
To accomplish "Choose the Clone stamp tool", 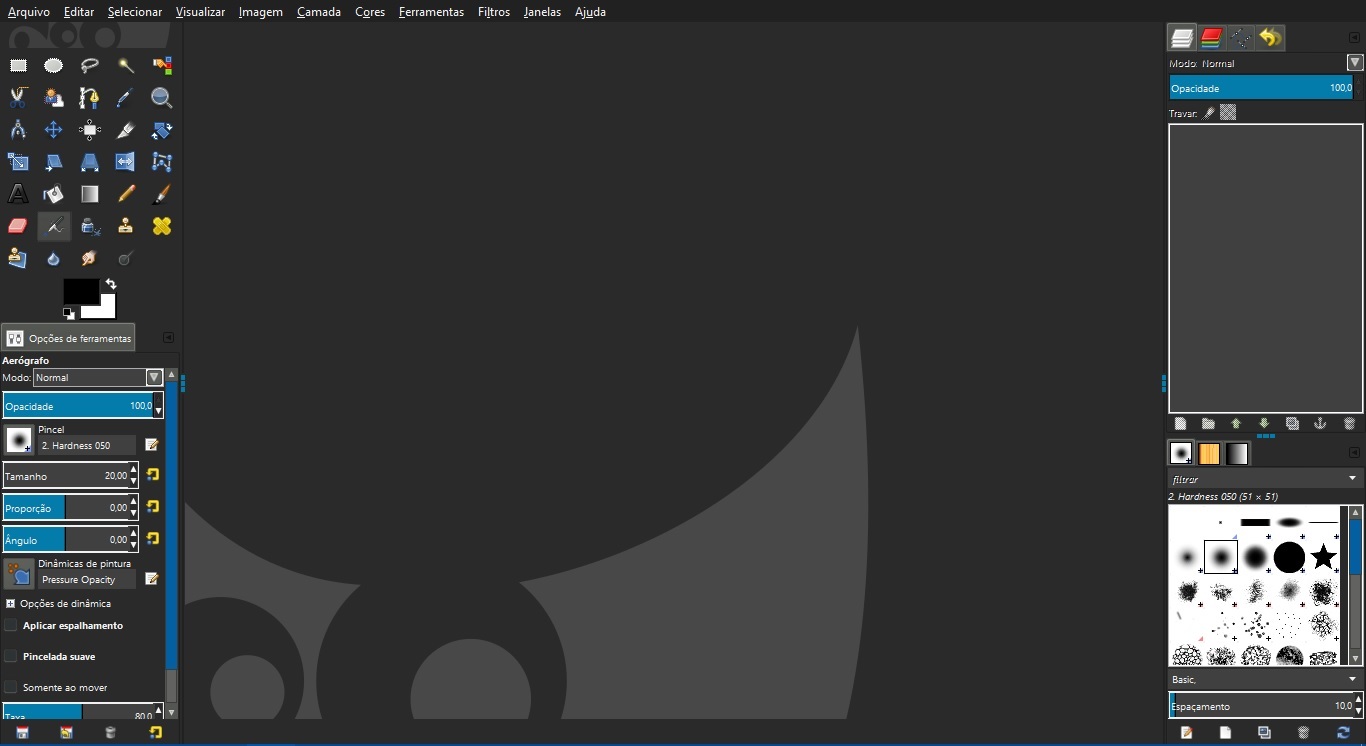I will click(x=126, y=226).
